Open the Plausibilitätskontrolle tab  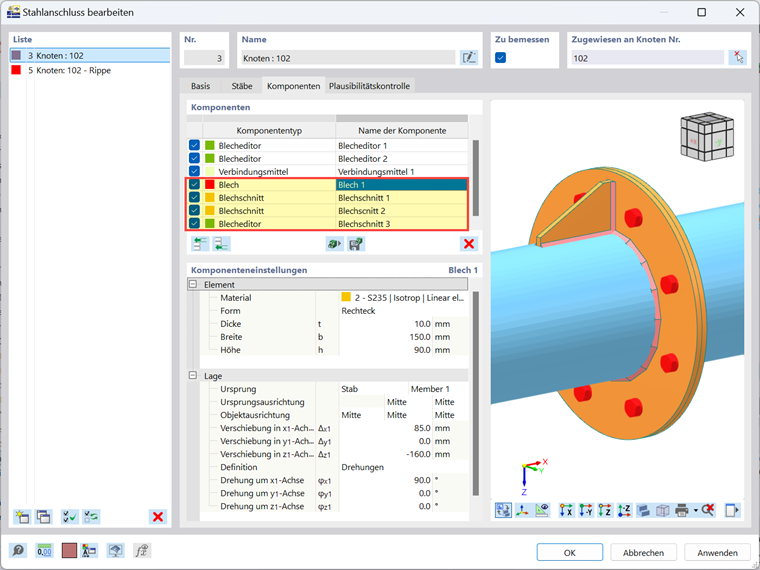point(369,86)
